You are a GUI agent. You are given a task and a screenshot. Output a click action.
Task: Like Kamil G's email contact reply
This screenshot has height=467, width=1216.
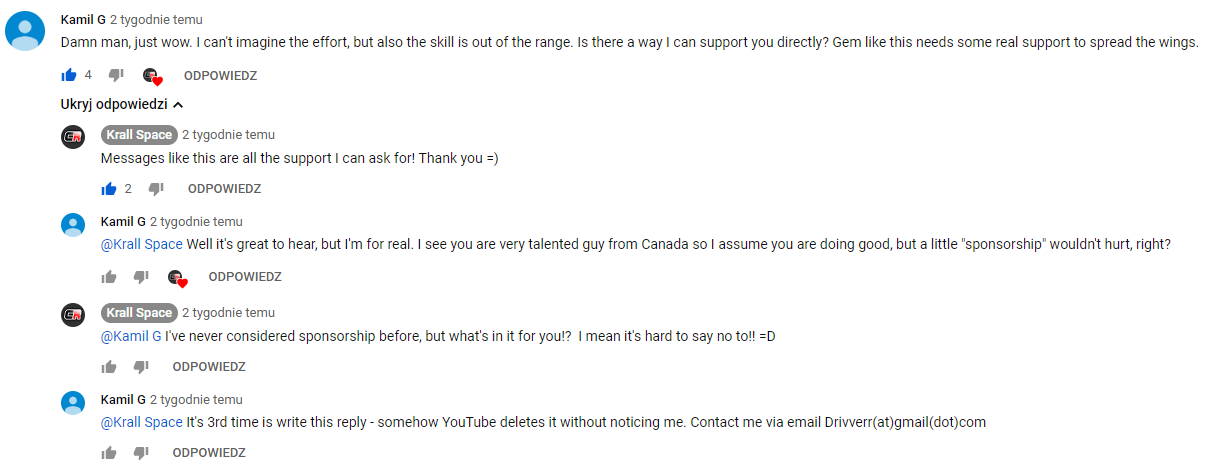tap(109, 453)
